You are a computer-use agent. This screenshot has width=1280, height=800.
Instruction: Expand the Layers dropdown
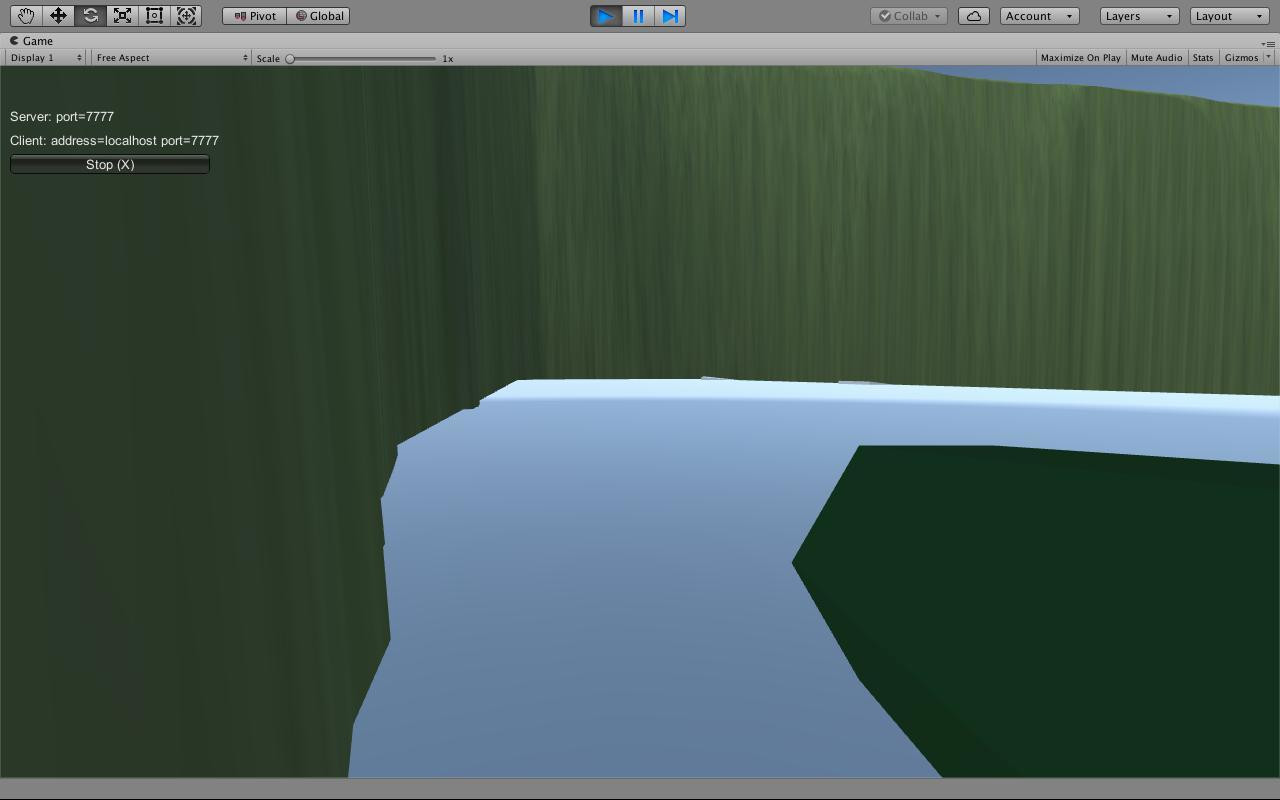click(1139, 16)
